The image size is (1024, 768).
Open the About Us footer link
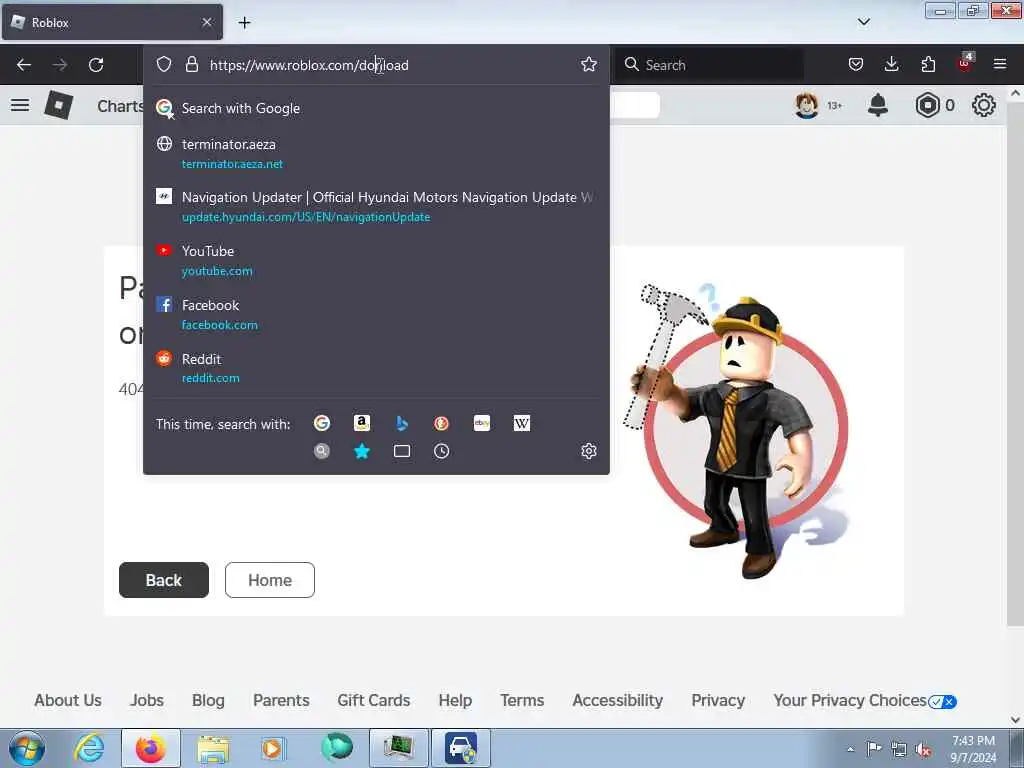click(x=68, y=700)
